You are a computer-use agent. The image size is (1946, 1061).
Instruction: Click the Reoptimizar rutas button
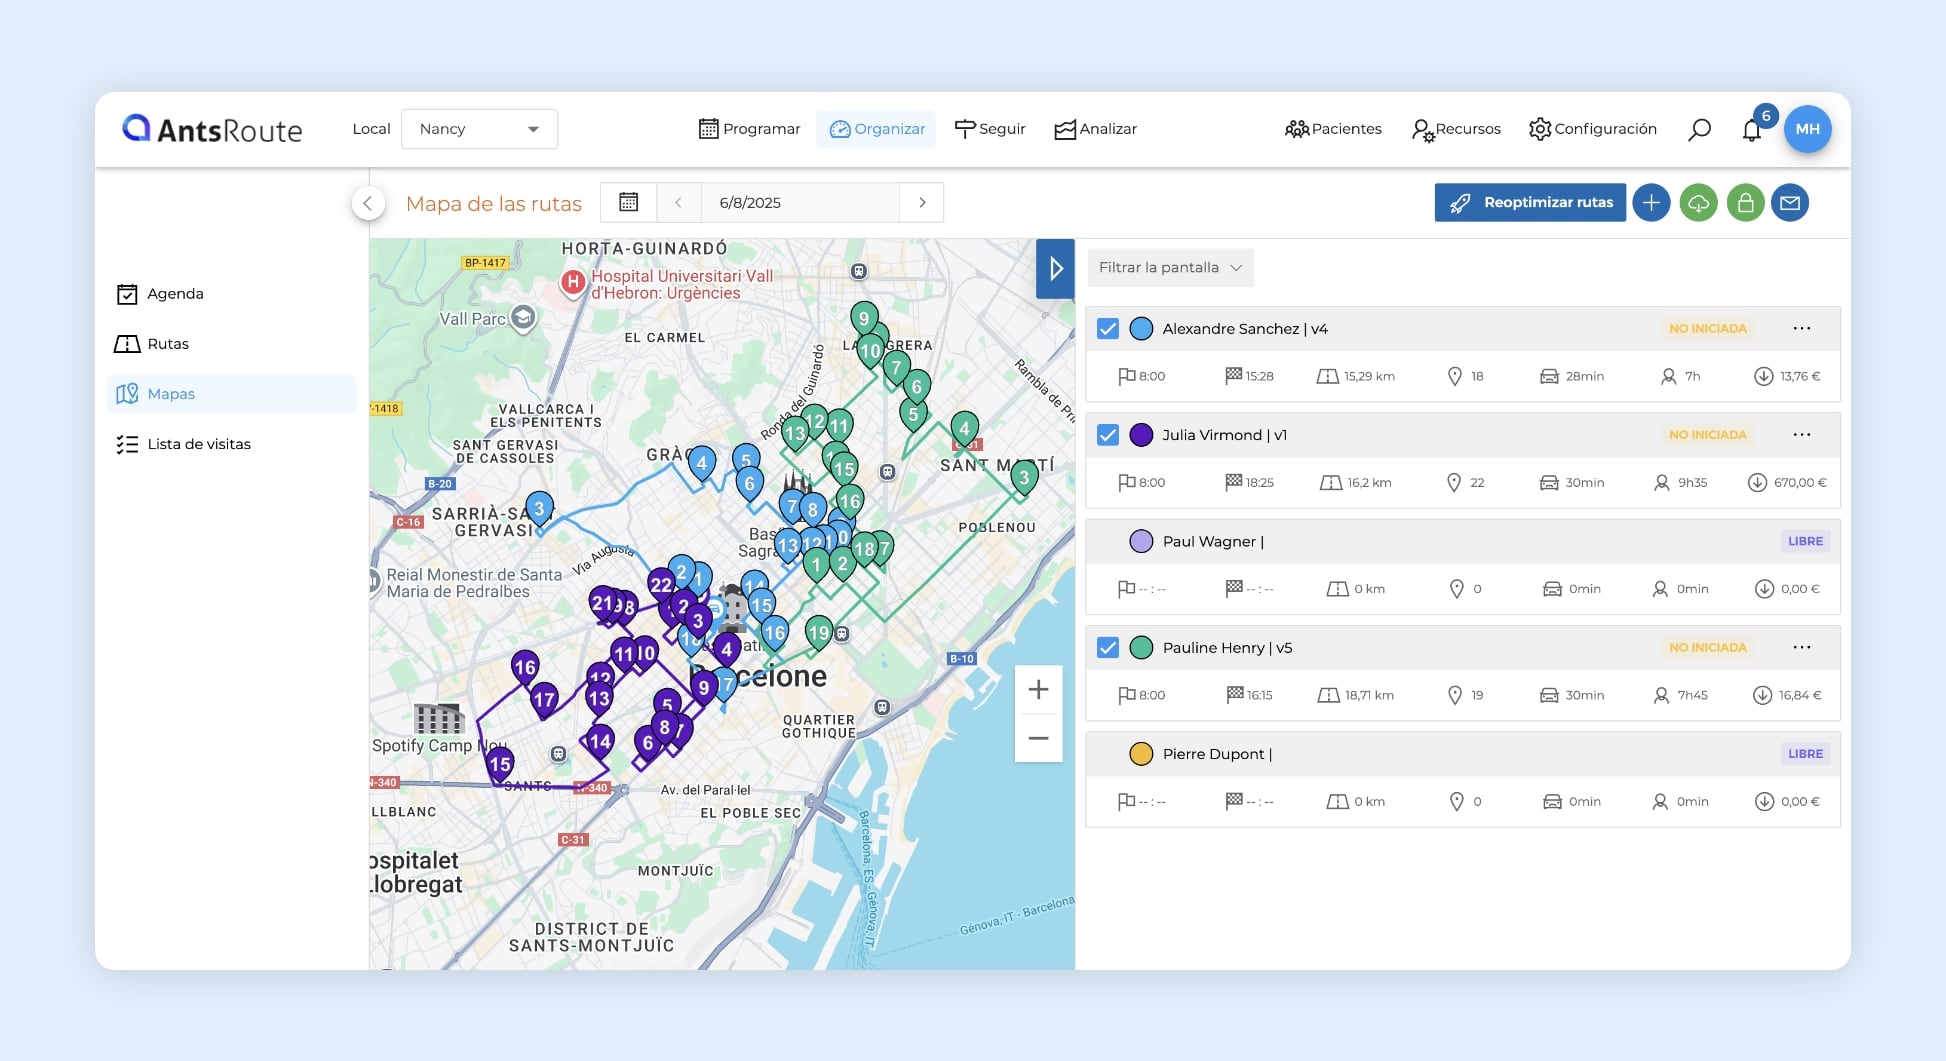tap(1529, 202)
